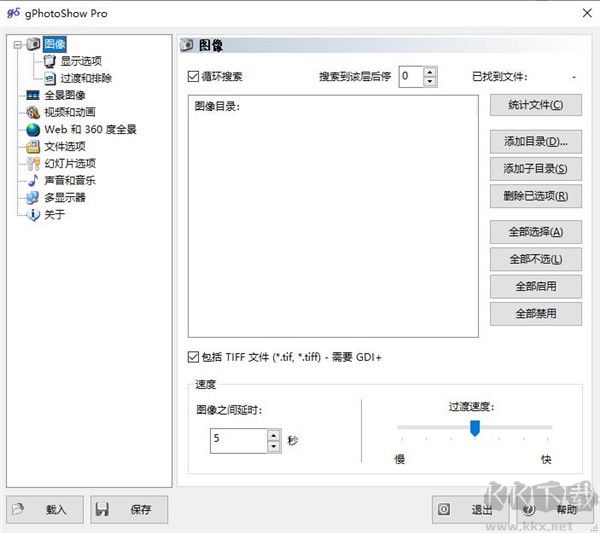This screenshot has height=533, width=600.
Task: Click 保存 button with floppy disk icon
Action: click(x=129, y=509)
